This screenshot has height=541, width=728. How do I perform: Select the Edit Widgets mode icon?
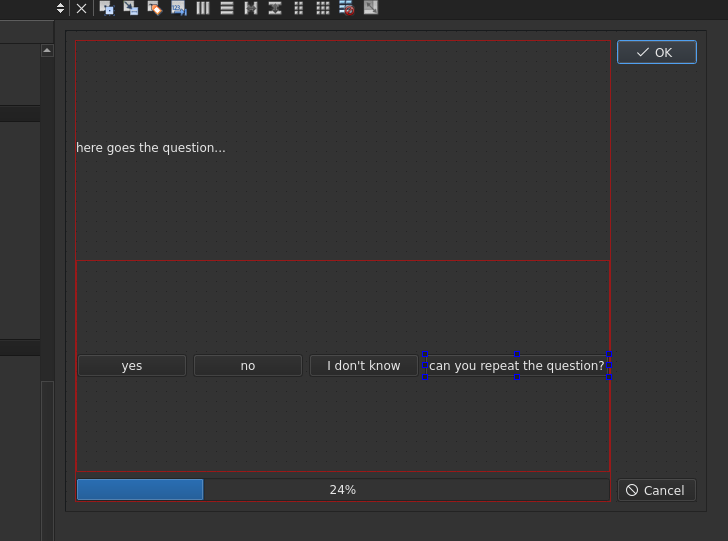click(107, 8)
